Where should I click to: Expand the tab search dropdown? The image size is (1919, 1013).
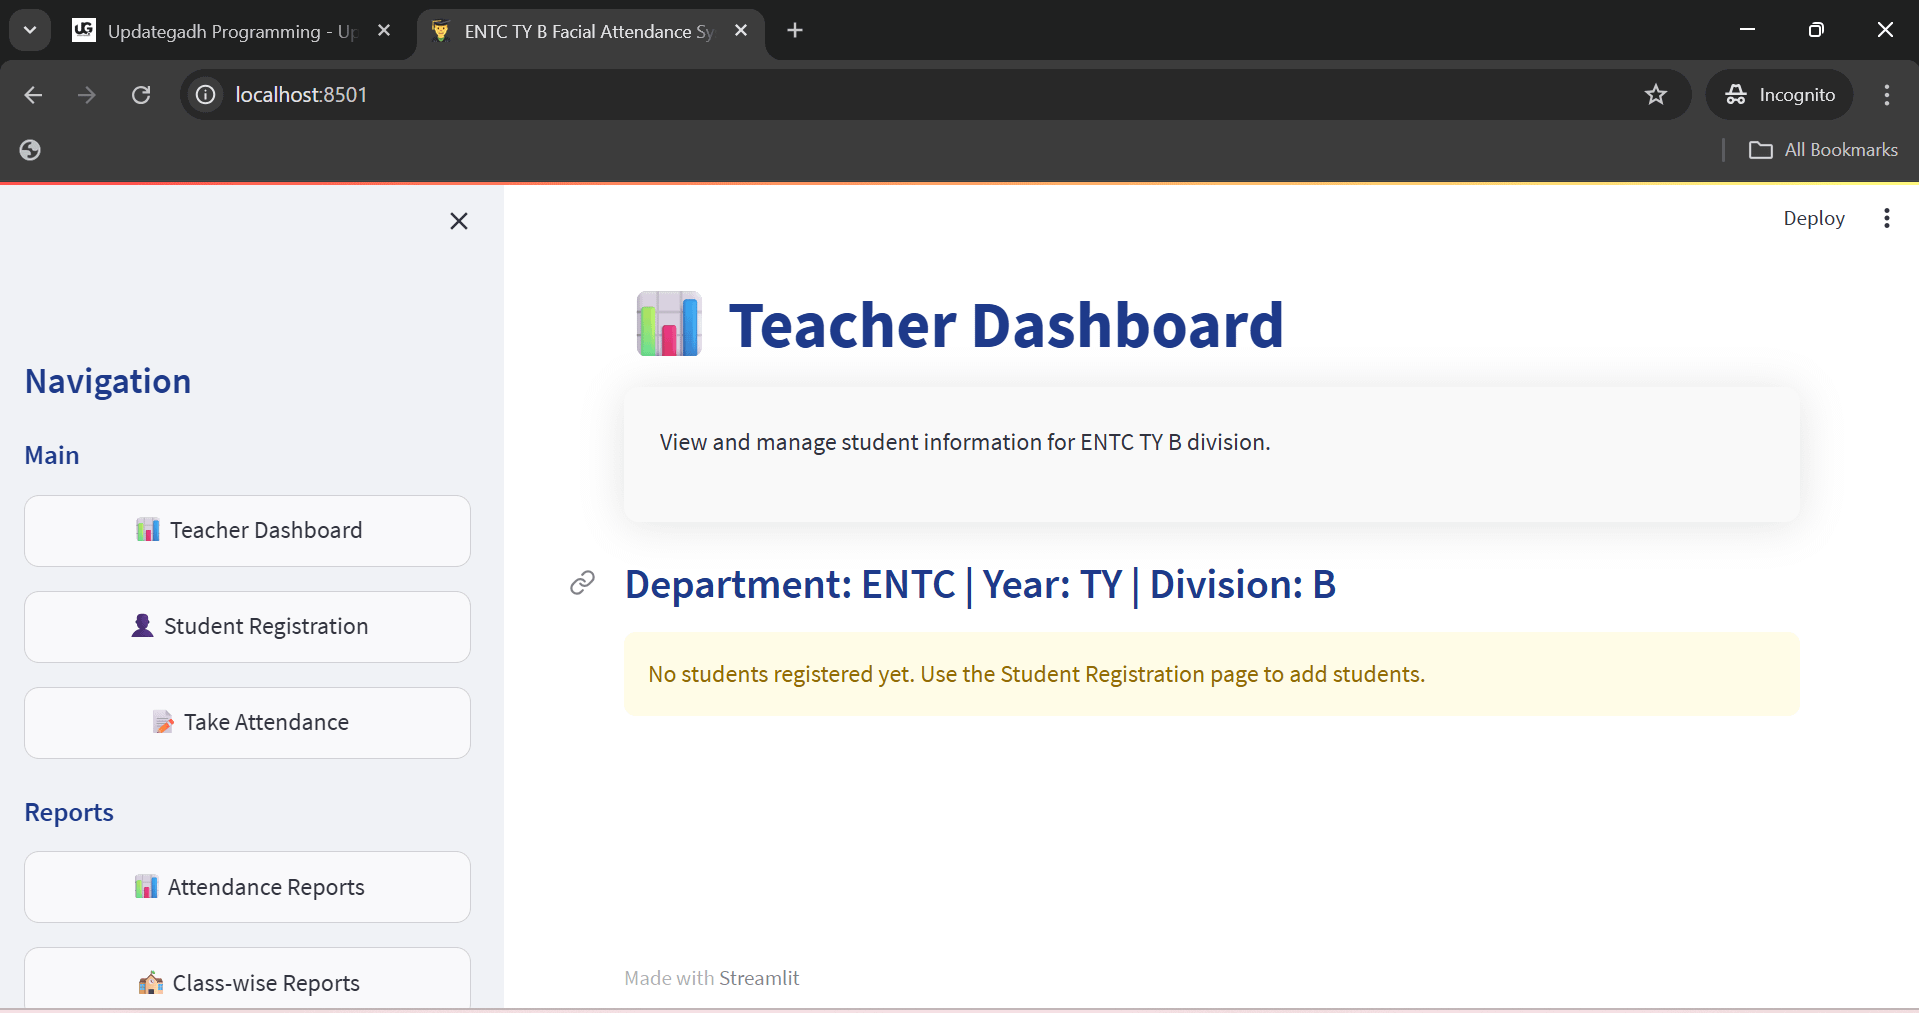click(30, 31)
